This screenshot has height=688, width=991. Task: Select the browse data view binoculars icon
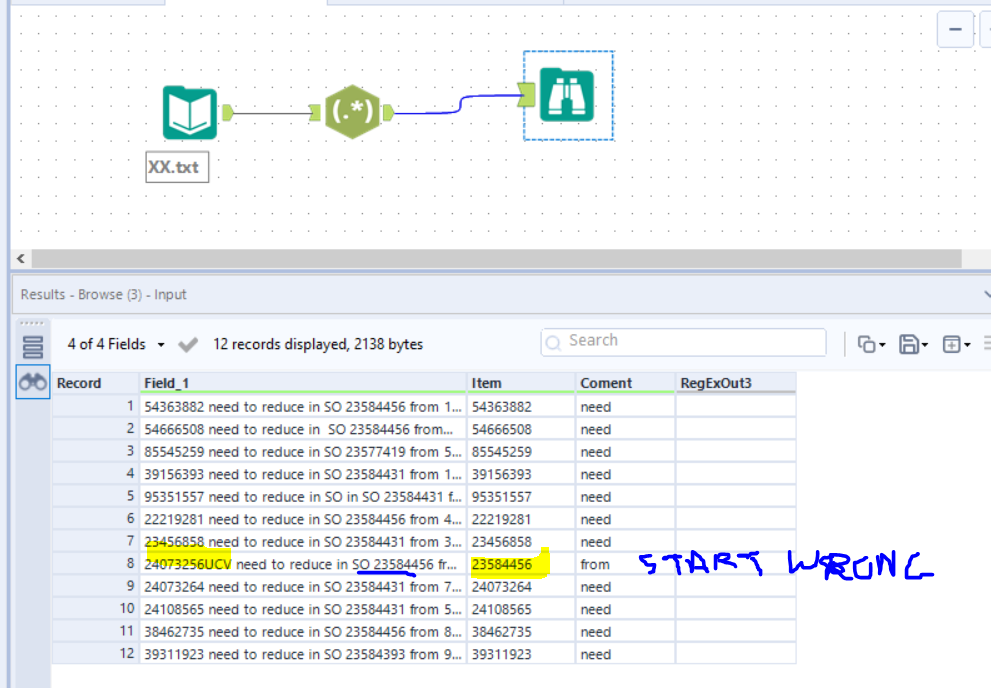coord(33,382)
